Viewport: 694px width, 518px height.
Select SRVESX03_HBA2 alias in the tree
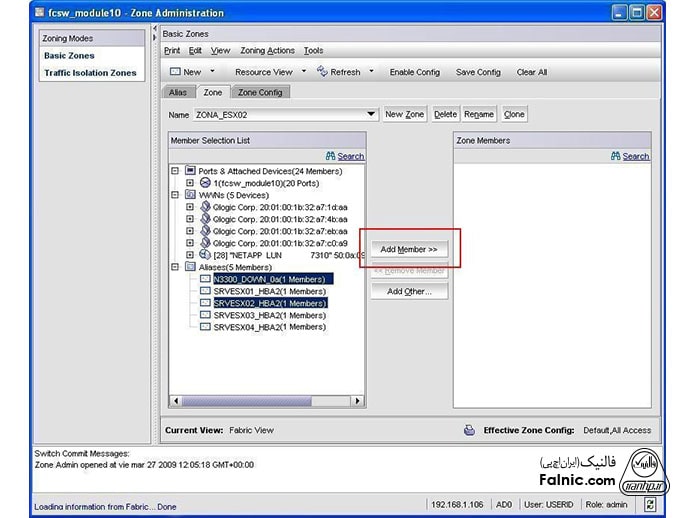tap(269, 315)
